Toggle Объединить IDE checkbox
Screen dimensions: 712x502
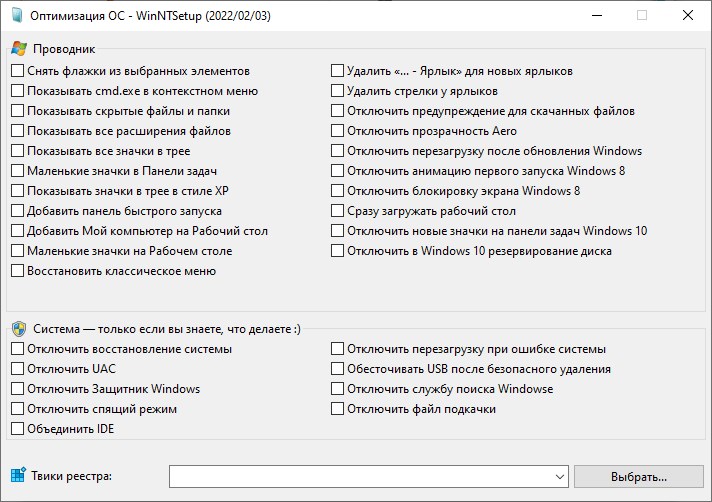coord(18,429)
